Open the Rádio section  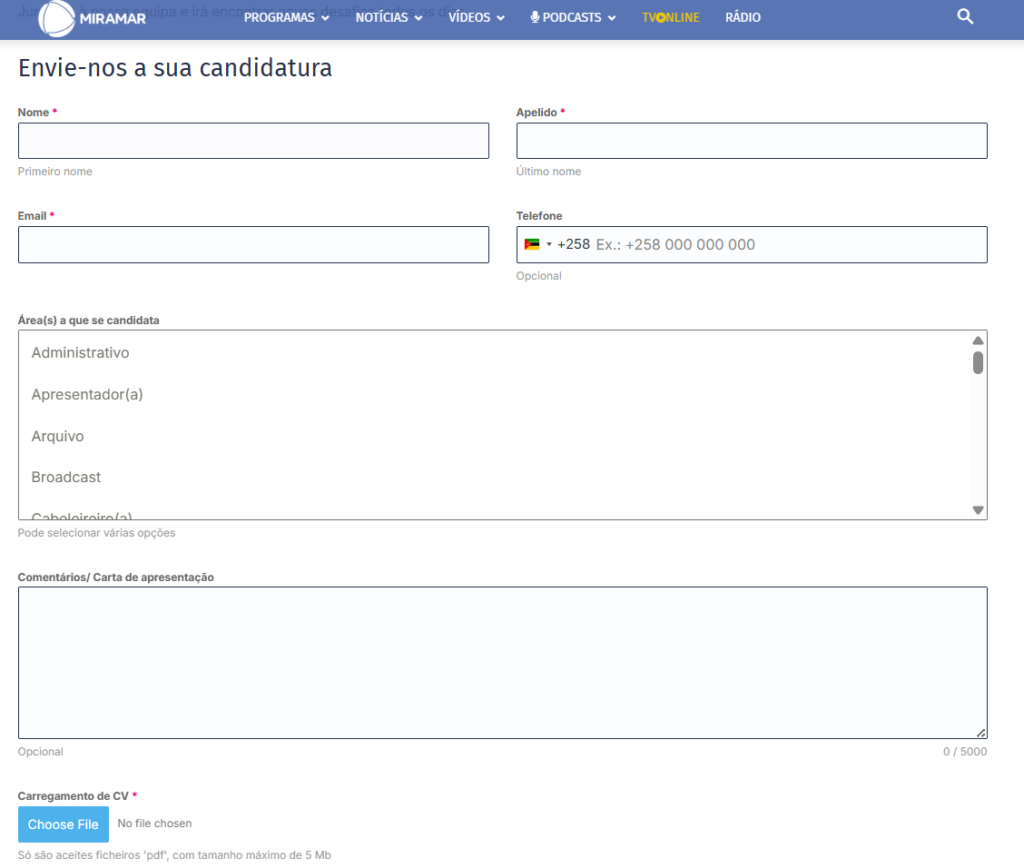pos(742,17)
